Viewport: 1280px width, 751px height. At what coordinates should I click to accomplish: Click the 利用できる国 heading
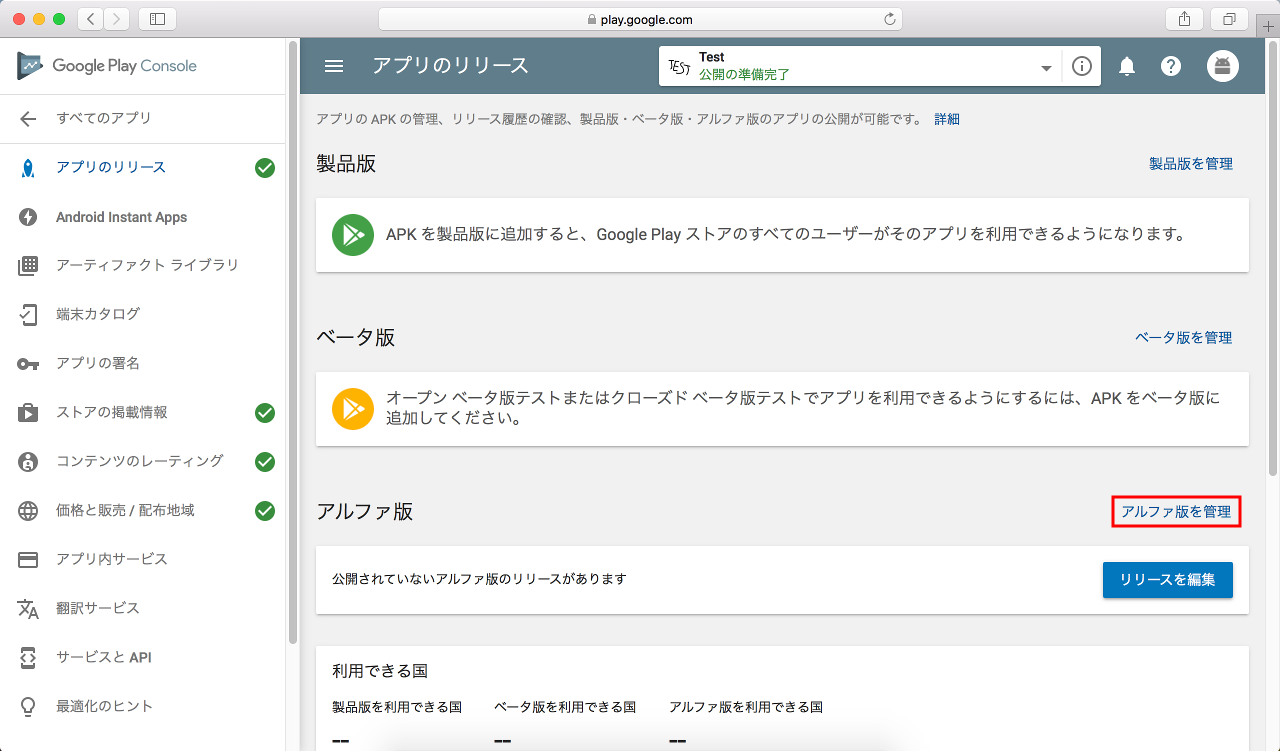(380, 670)
